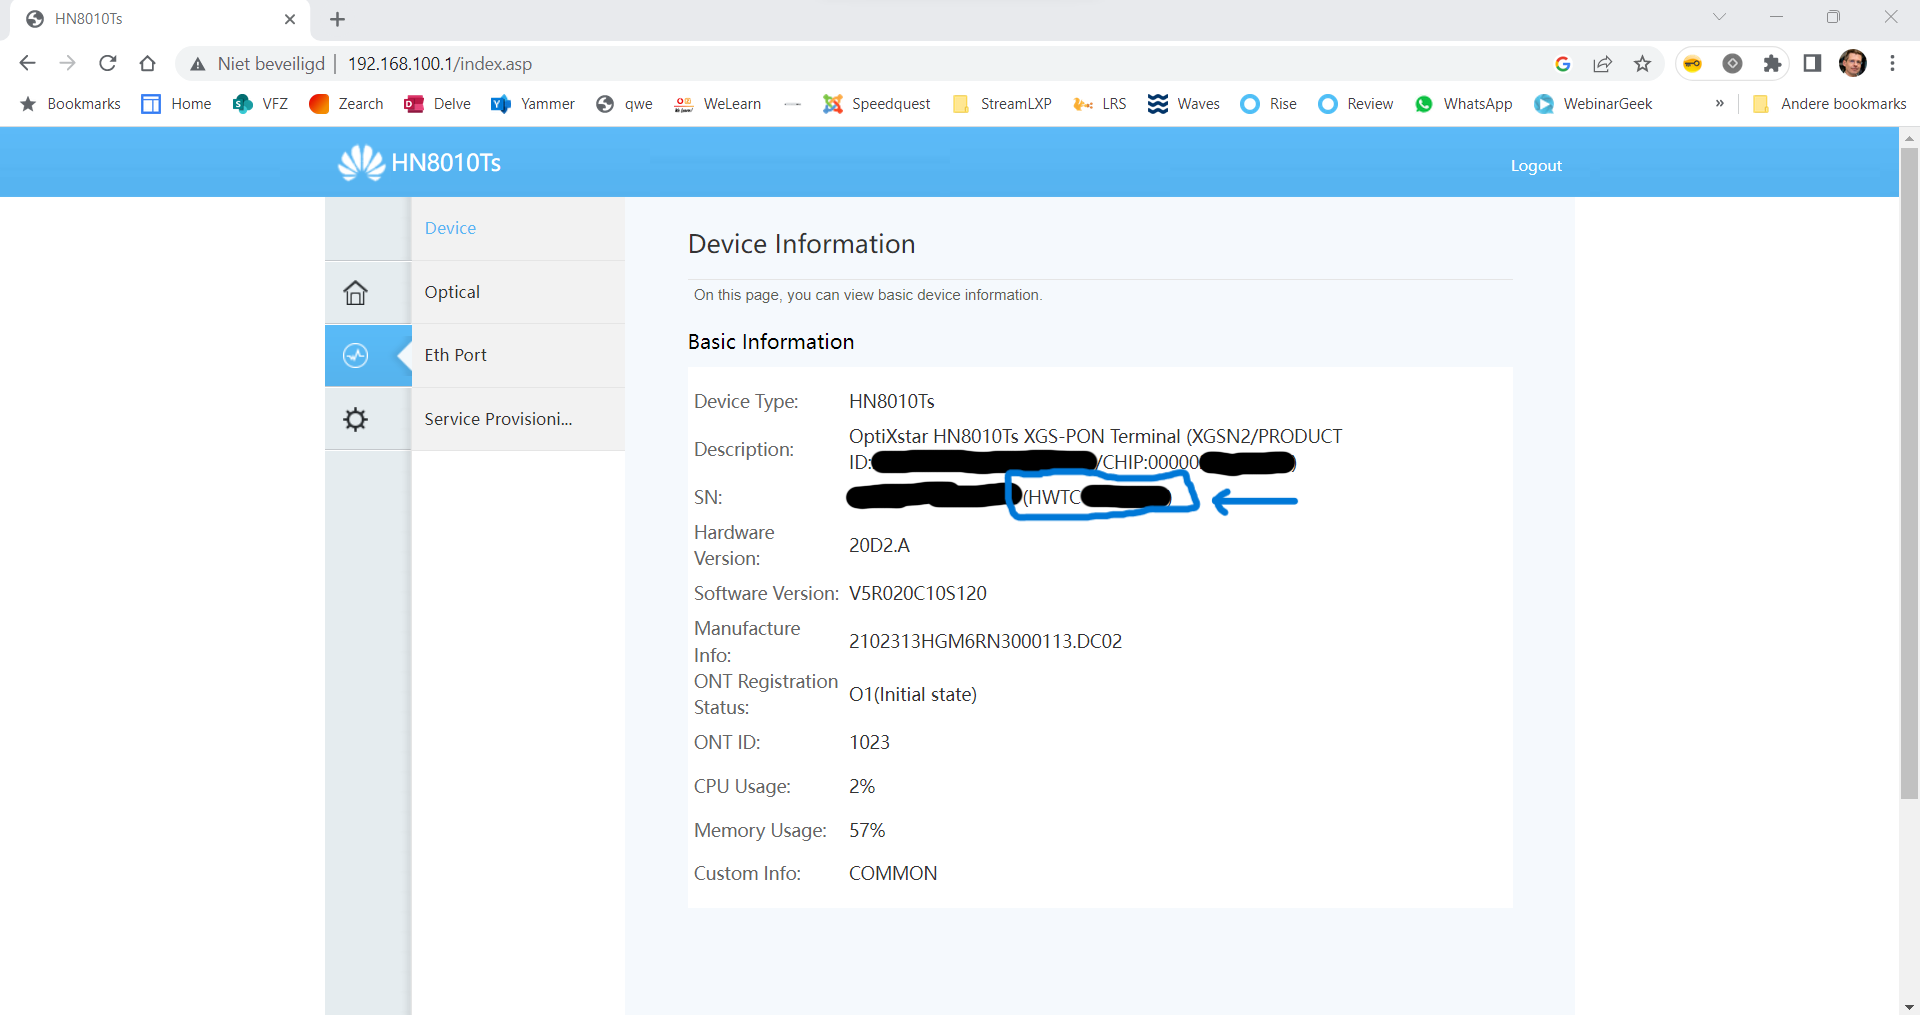Click the Device Information heading
Viewport: 1920px width, 1015px height.
coord(801,244)
